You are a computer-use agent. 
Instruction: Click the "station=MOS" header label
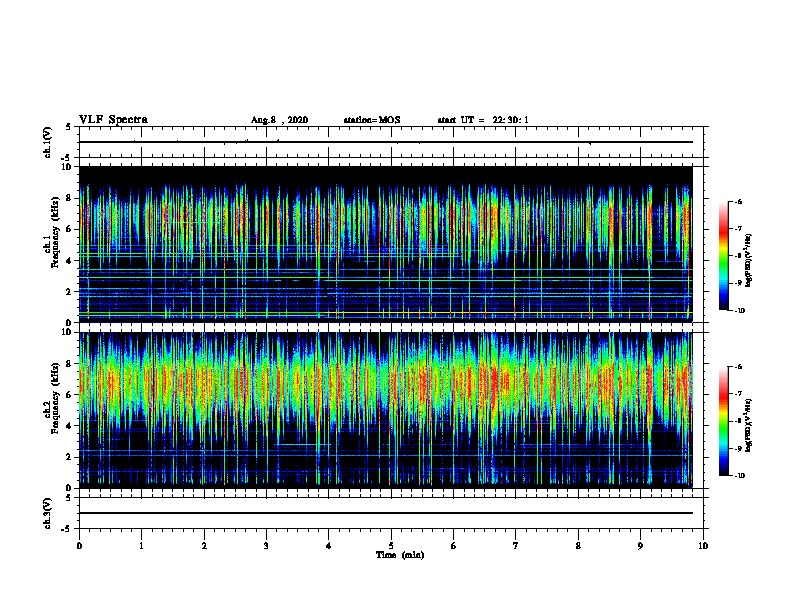coord(372,120)
